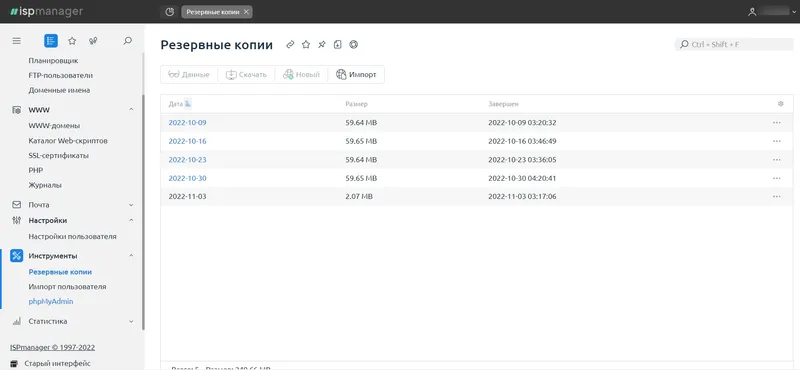This screenshot has height=370, width=800.
Task: Pin the Резервные копии page
Action: coord(321,45)
